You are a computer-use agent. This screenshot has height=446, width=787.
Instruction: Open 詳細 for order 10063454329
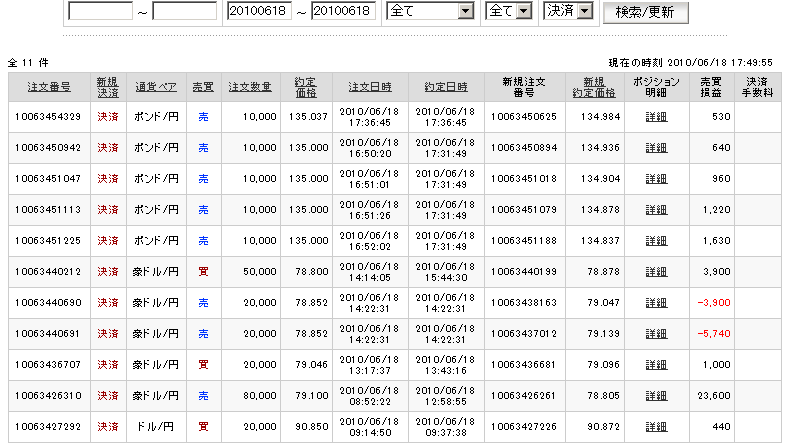[x=656, y=118]
